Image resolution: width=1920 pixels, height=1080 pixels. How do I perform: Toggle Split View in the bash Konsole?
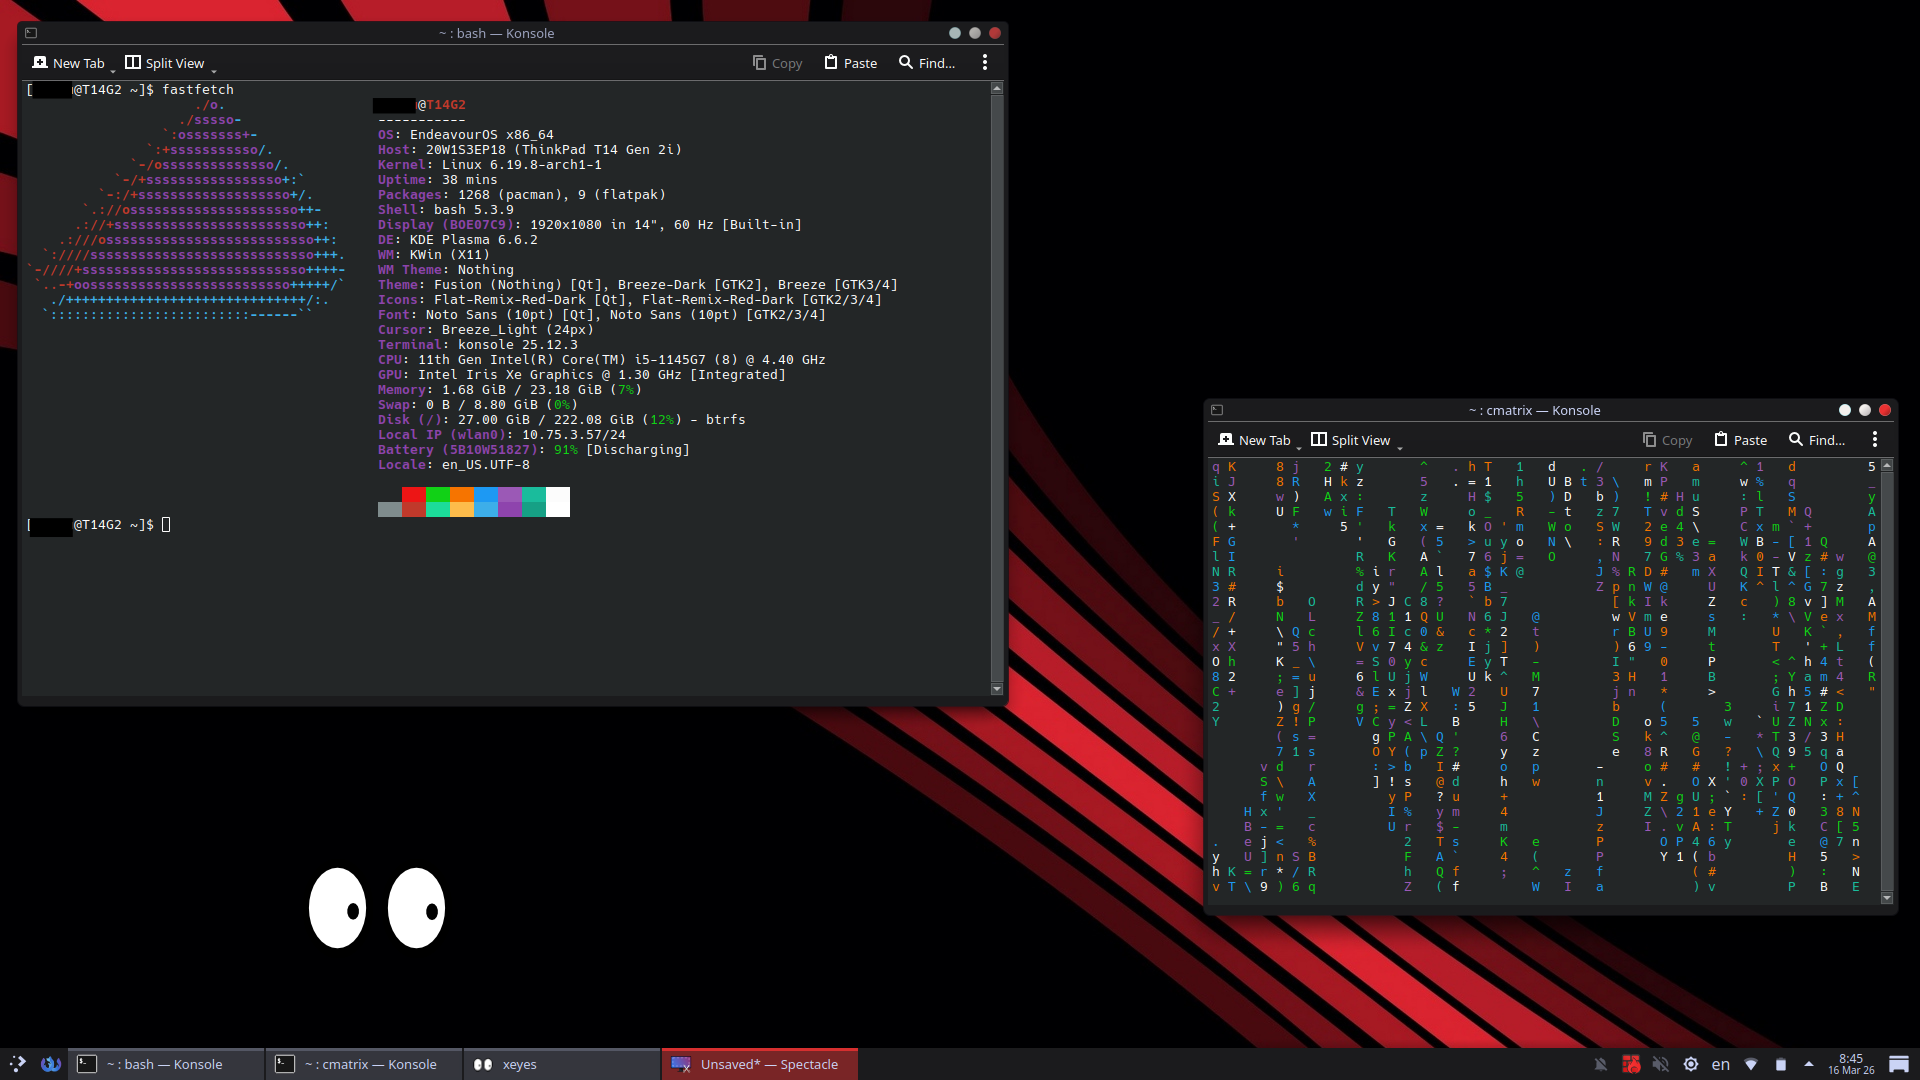[x=165, y=63]
